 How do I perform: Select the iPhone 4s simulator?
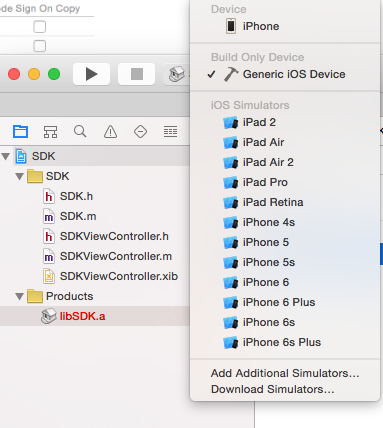285,222
